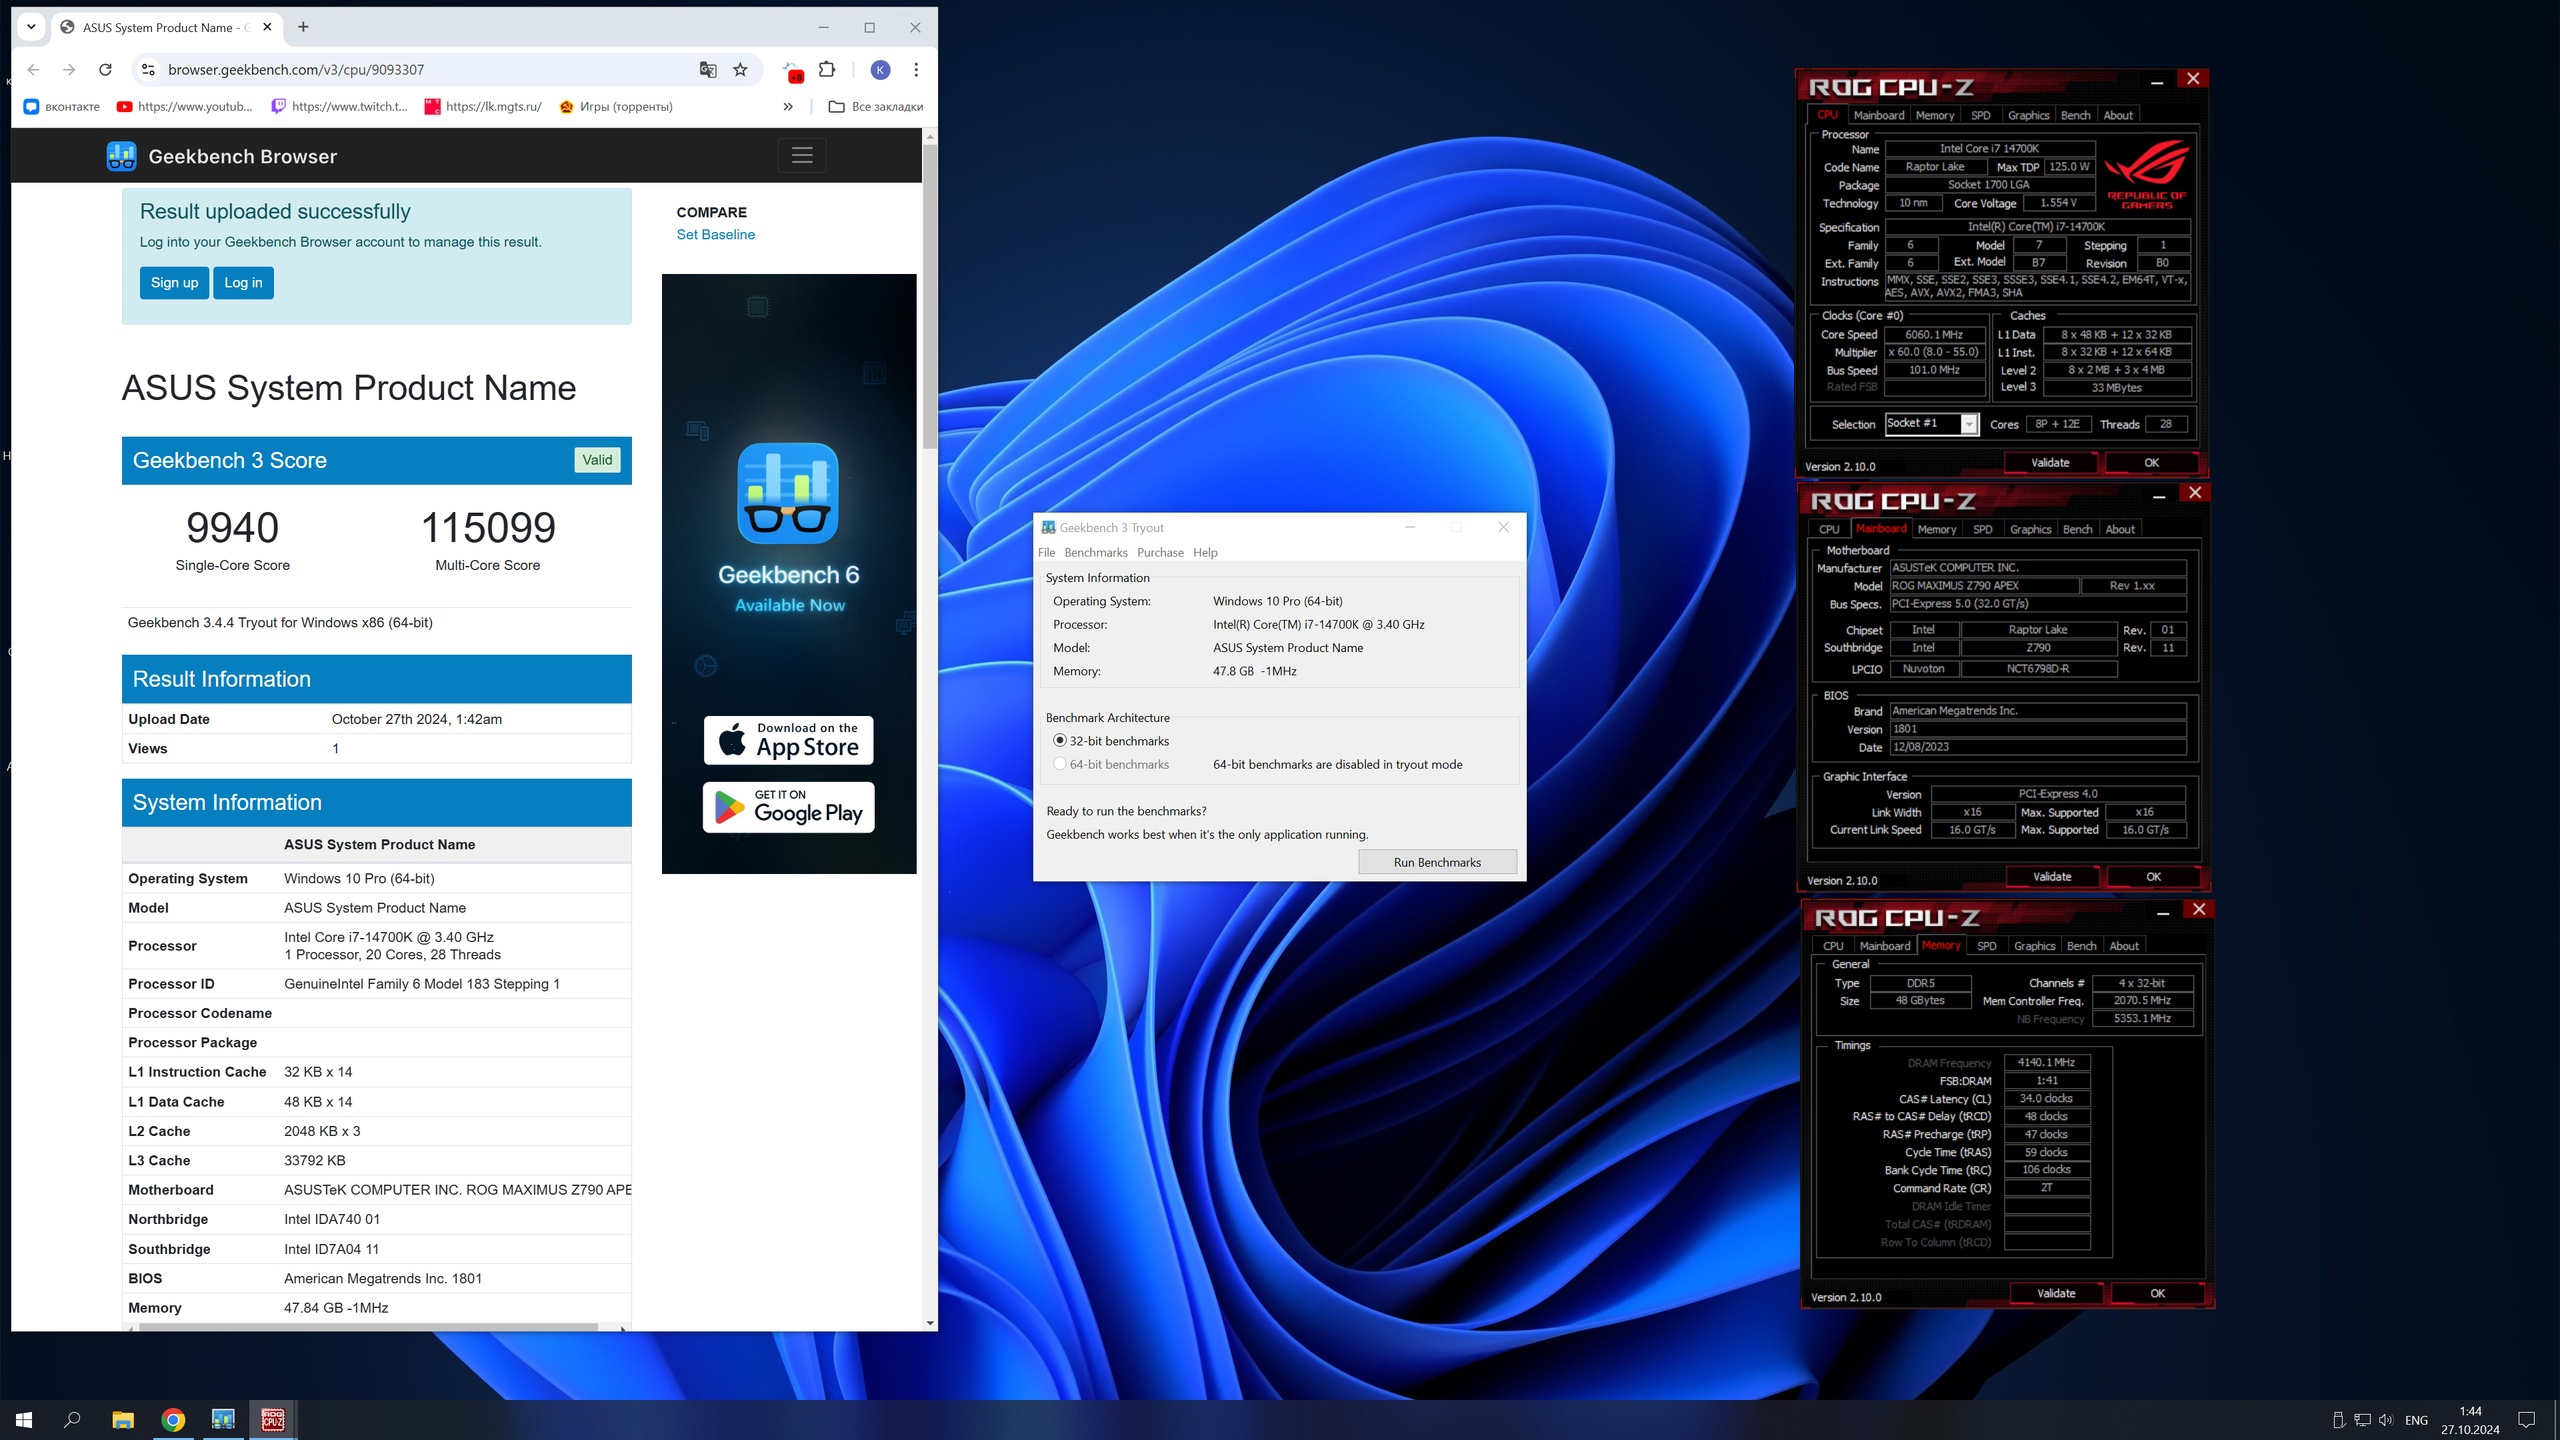The width and height of the screenshot is (2560, 1440).
Task: Open SPD tab in top CPU-Z window
Action: [1980, 115]
